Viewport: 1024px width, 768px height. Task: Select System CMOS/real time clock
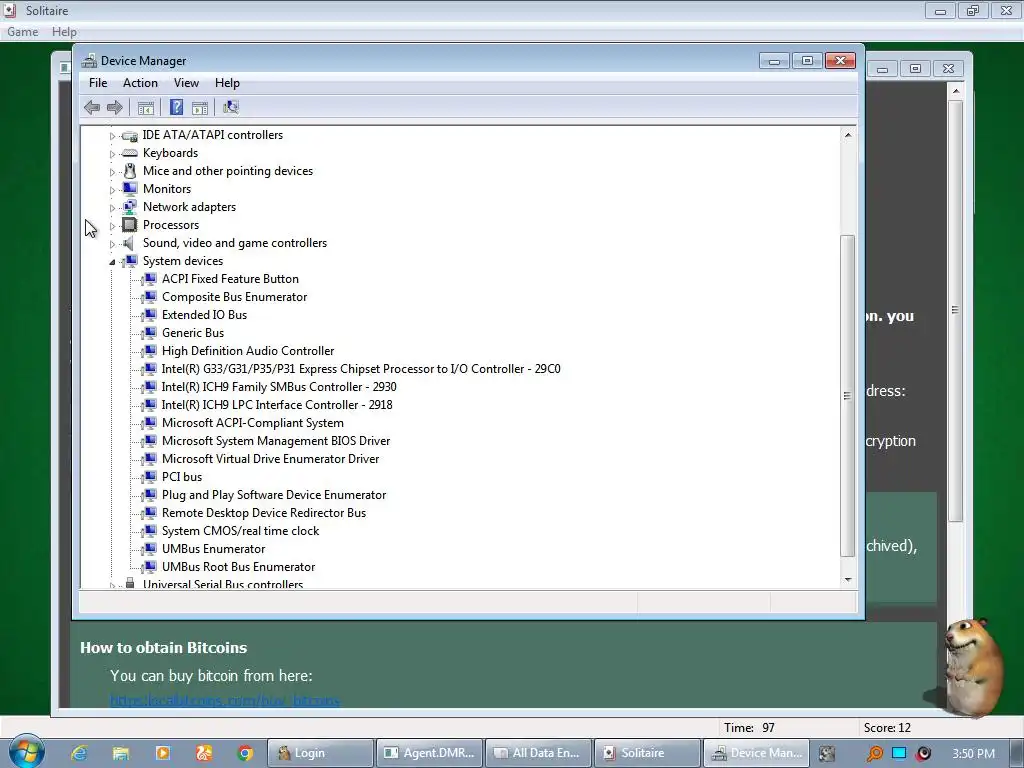(240, 531)
